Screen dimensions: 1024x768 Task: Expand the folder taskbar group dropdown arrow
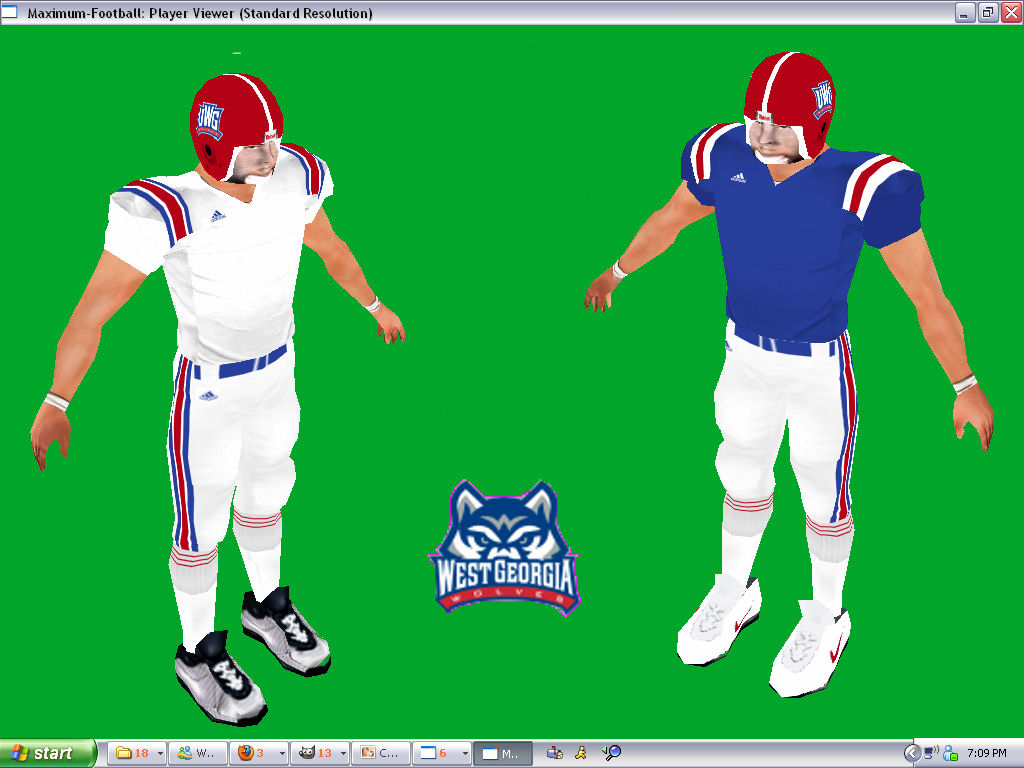tap(160, 753)
